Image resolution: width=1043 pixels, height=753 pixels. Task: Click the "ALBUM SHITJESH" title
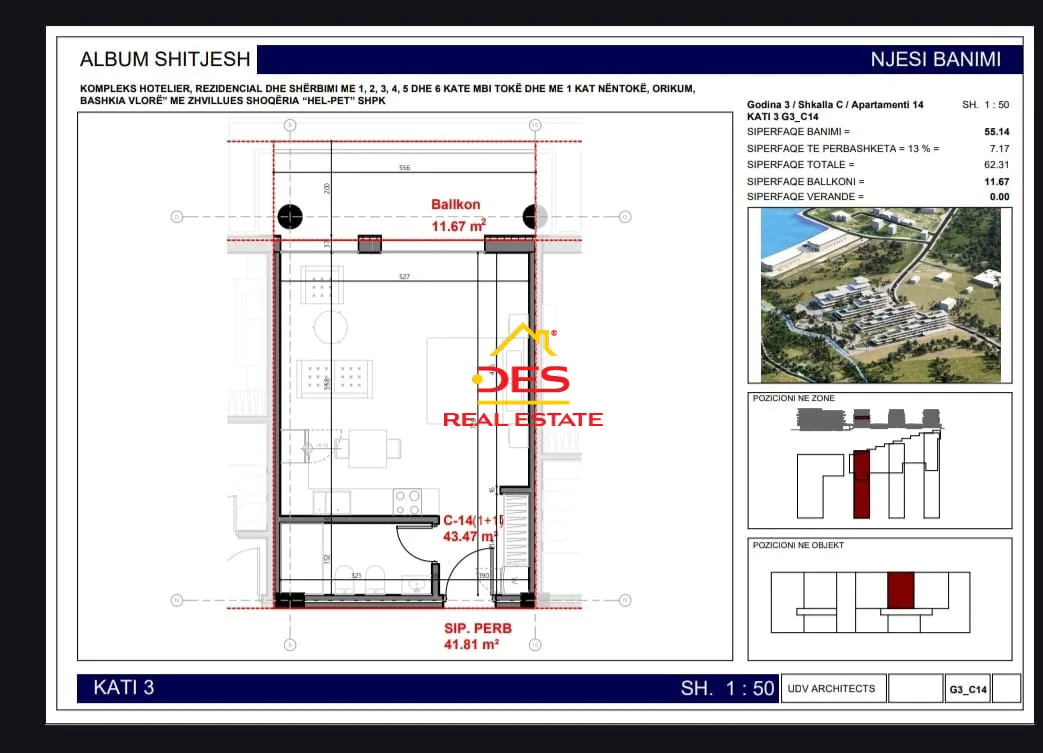pyautogui.click(x=165, y=59)
